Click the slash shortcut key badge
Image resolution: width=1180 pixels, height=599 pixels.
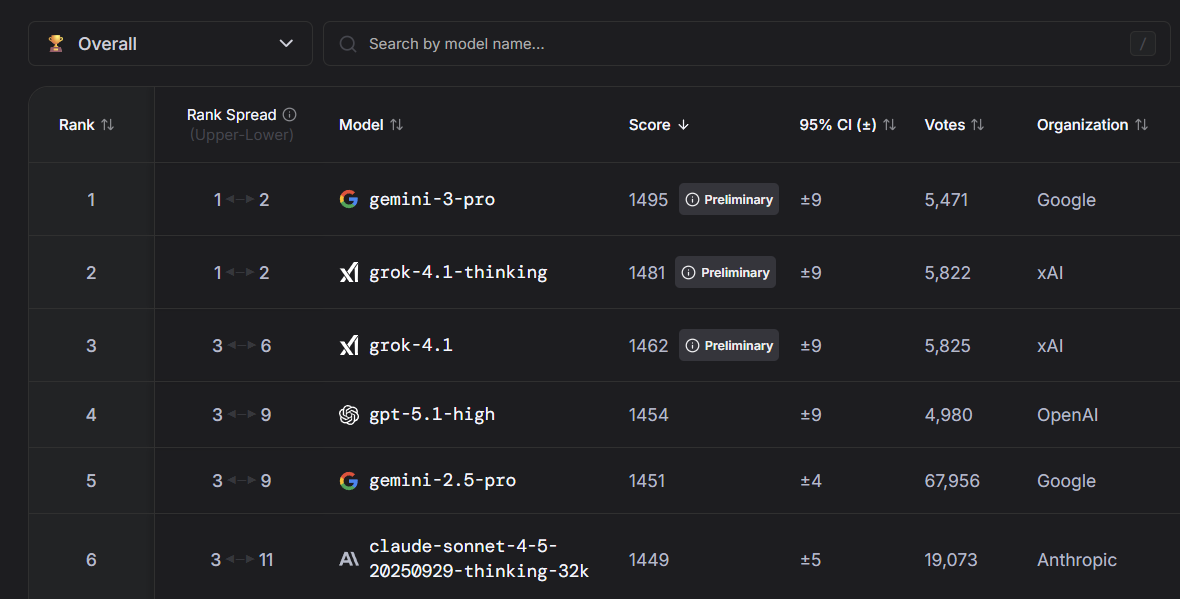tap(1142, 44)
